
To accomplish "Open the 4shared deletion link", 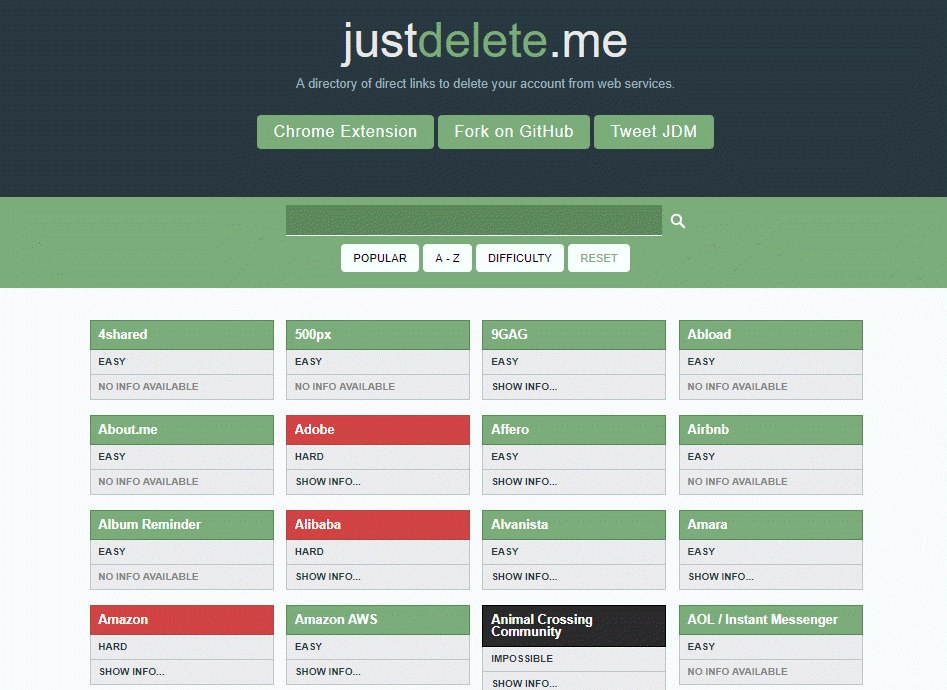I will point(182,335).
